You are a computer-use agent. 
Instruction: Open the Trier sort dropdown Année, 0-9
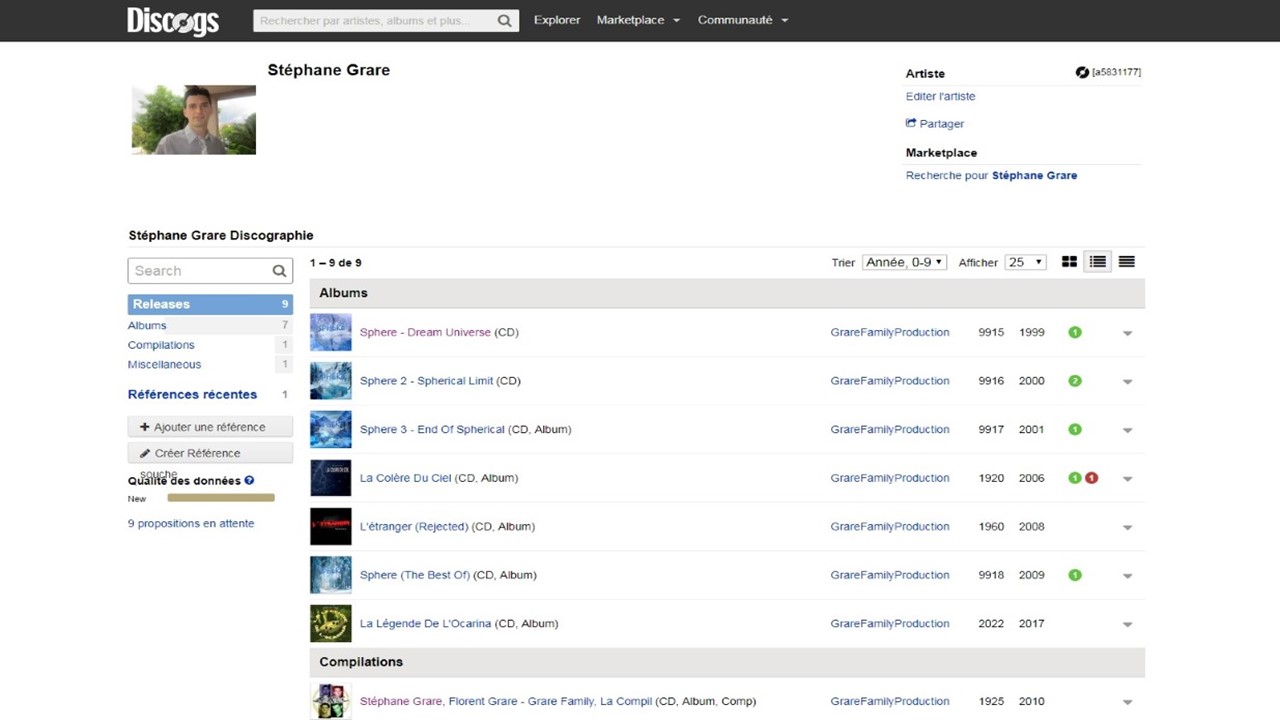[905, 262]
